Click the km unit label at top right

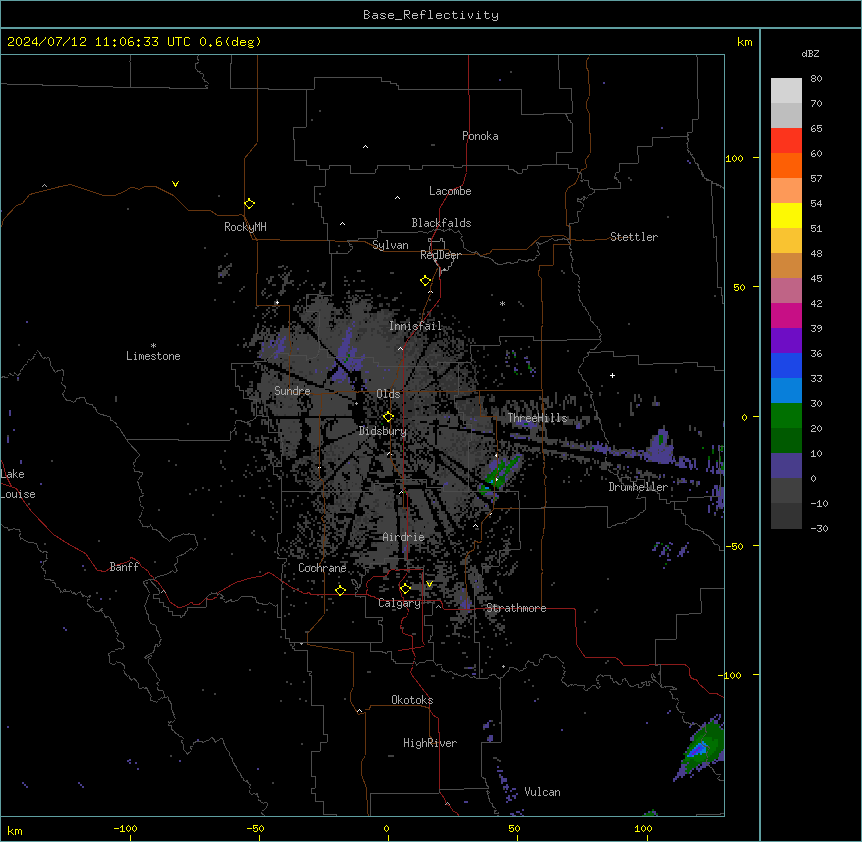click(x=745, y=42)
